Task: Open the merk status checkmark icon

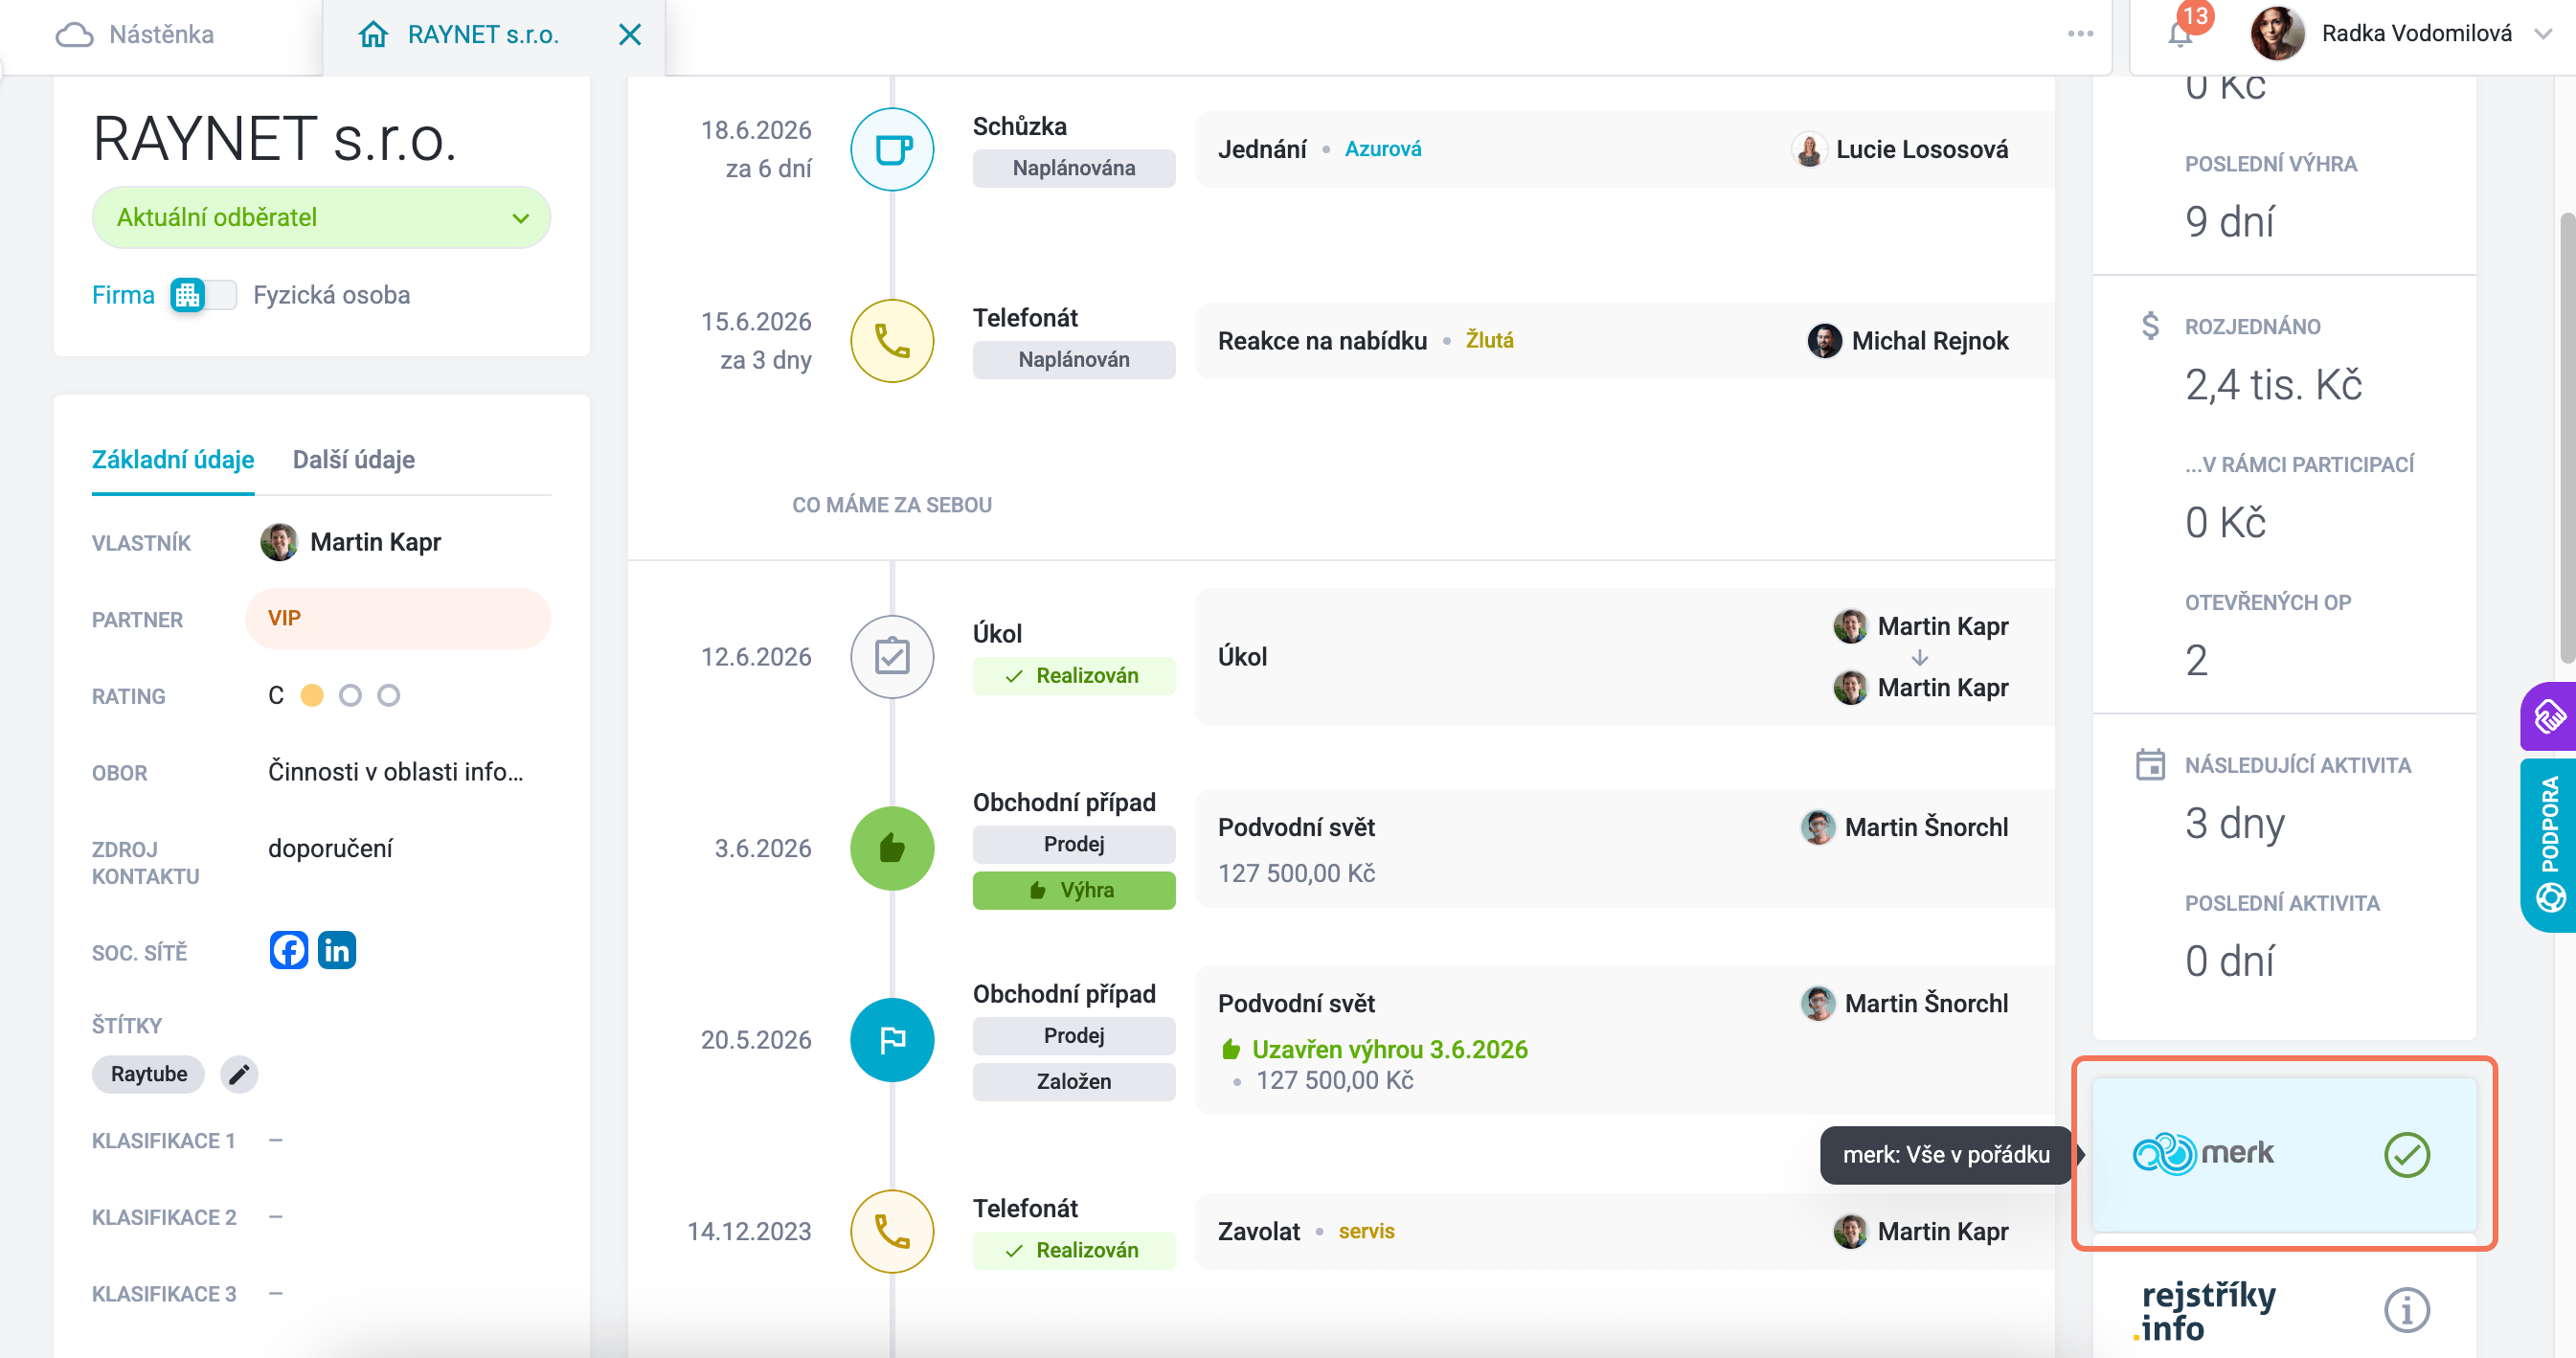Action: point(2406,1154)
